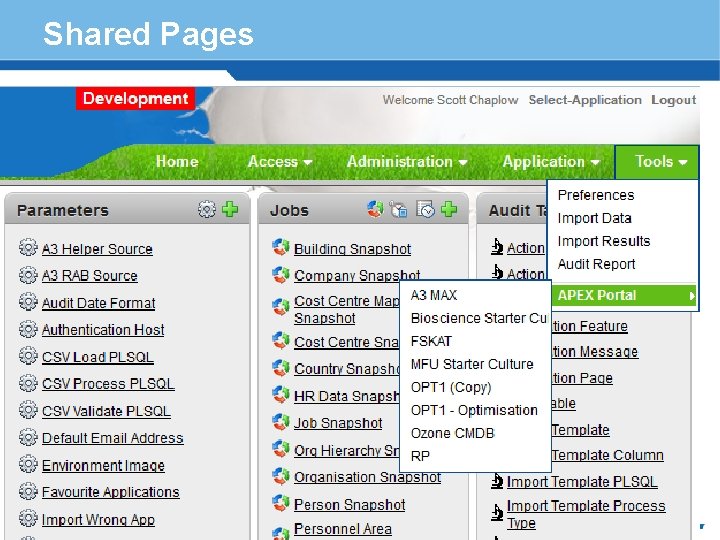Click the microscope icon beside Import Template PLSQL
Screen dimensions: 720x540
[497, 481]
